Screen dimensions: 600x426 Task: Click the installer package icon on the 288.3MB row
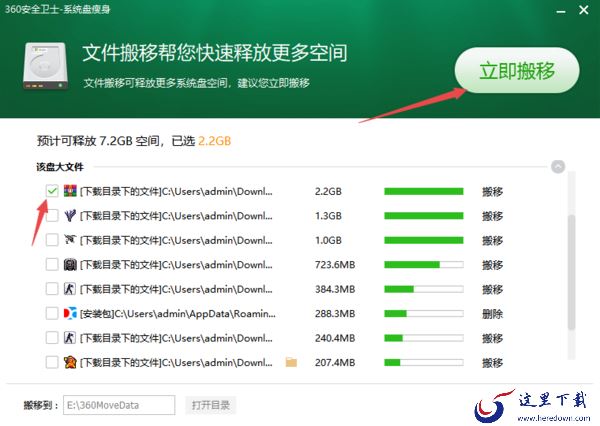70,313
